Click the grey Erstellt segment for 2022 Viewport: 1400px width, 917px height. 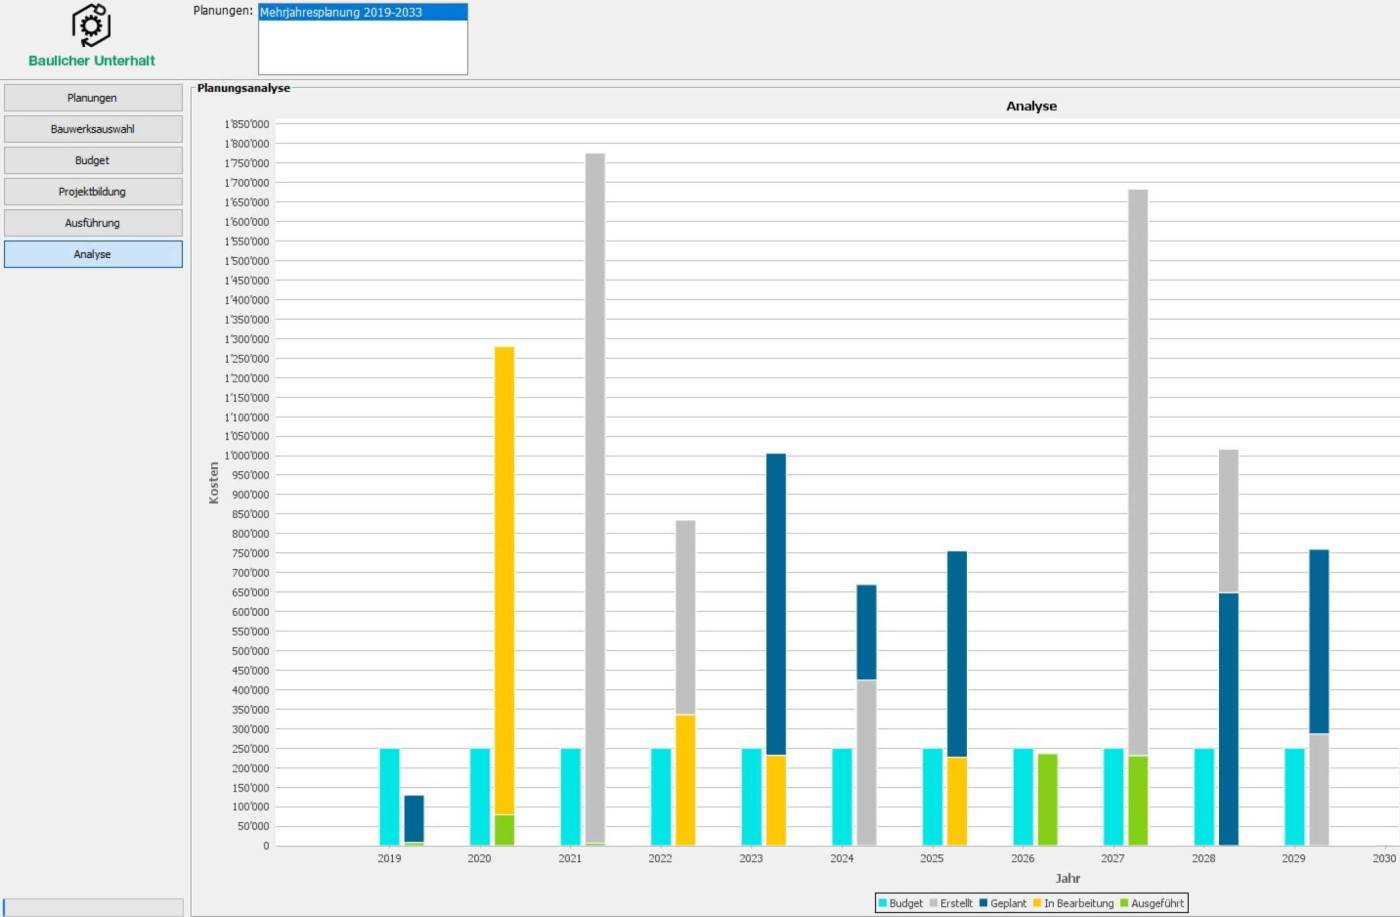[x=685, y=618]
